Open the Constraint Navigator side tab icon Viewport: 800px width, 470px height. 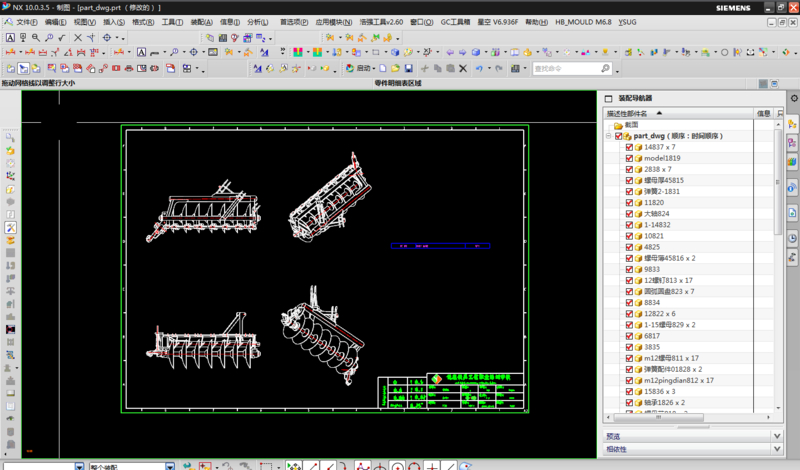[792, 143]
